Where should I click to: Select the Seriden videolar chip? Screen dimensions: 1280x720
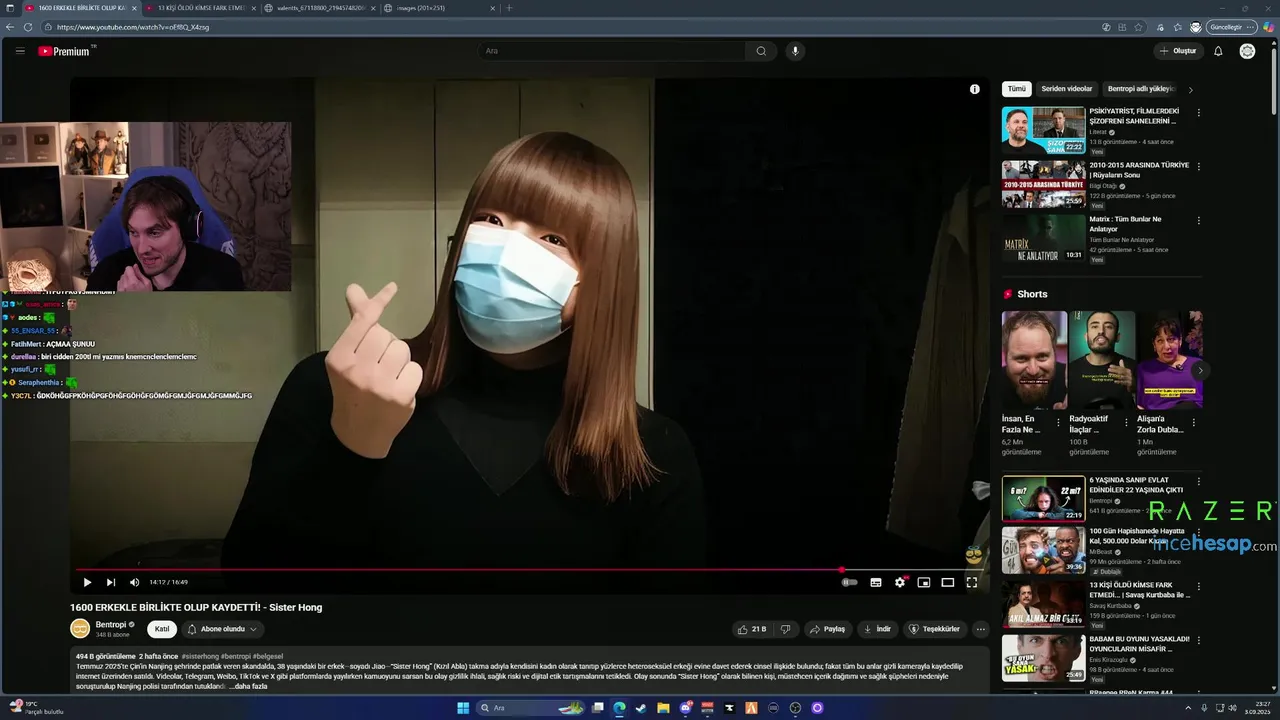click(1067, 89)
